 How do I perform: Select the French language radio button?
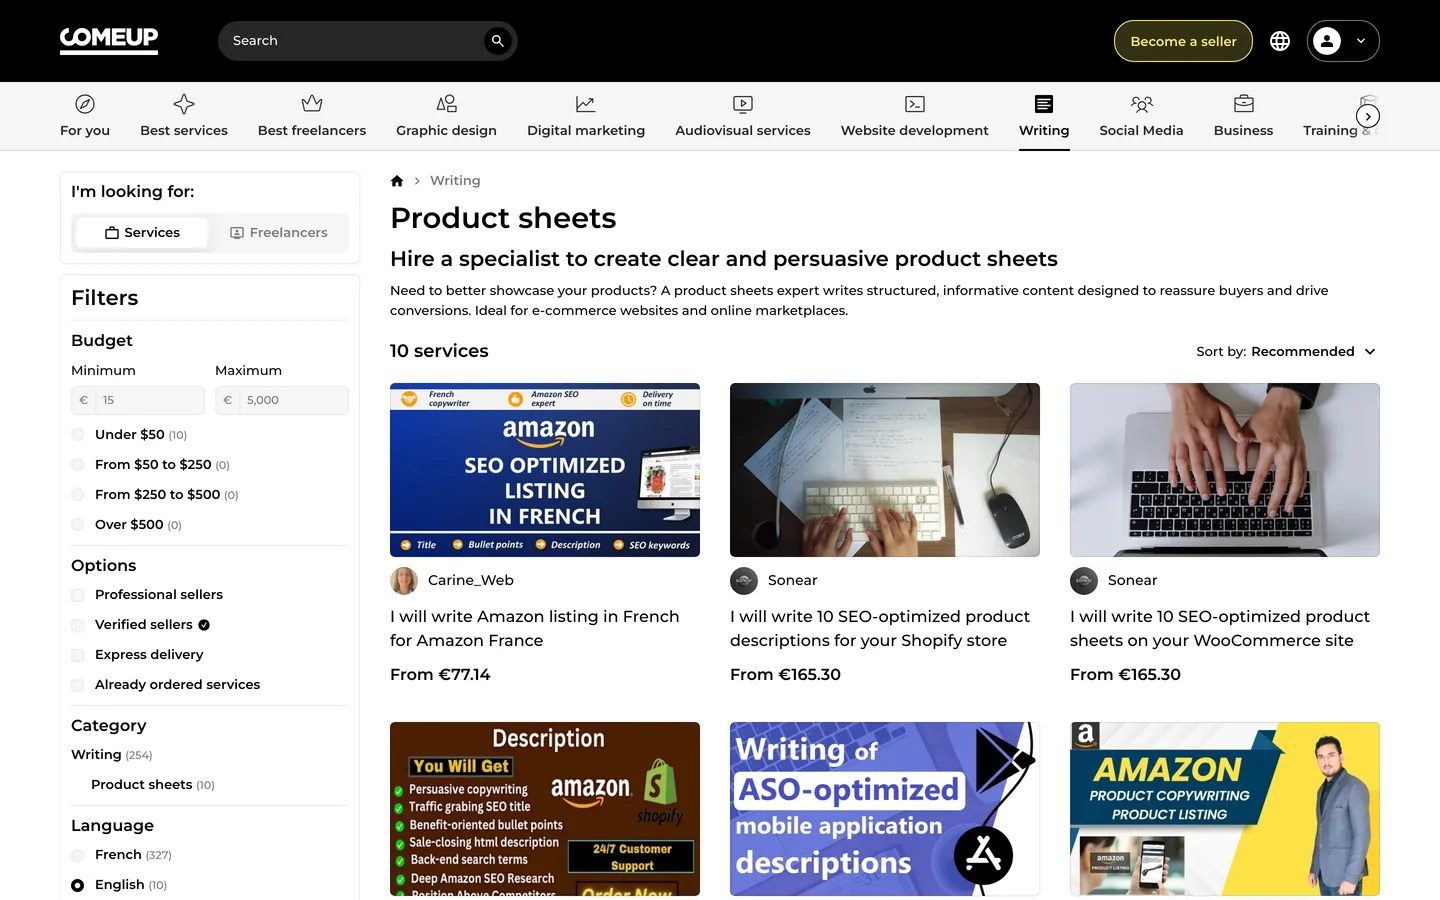pos(78,855)
